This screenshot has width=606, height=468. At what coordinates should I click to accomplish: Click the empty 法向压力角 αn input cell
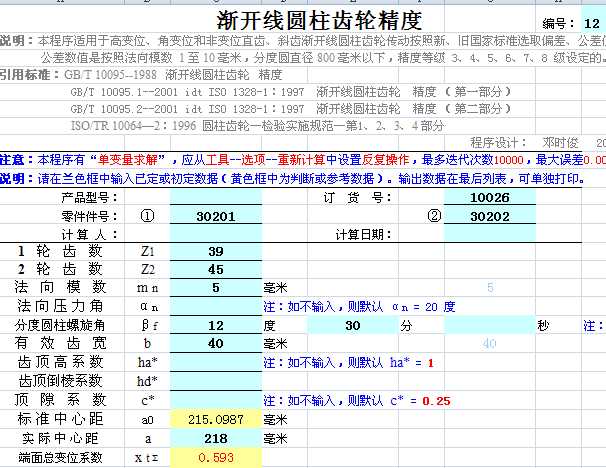click(x=216, y=306)
